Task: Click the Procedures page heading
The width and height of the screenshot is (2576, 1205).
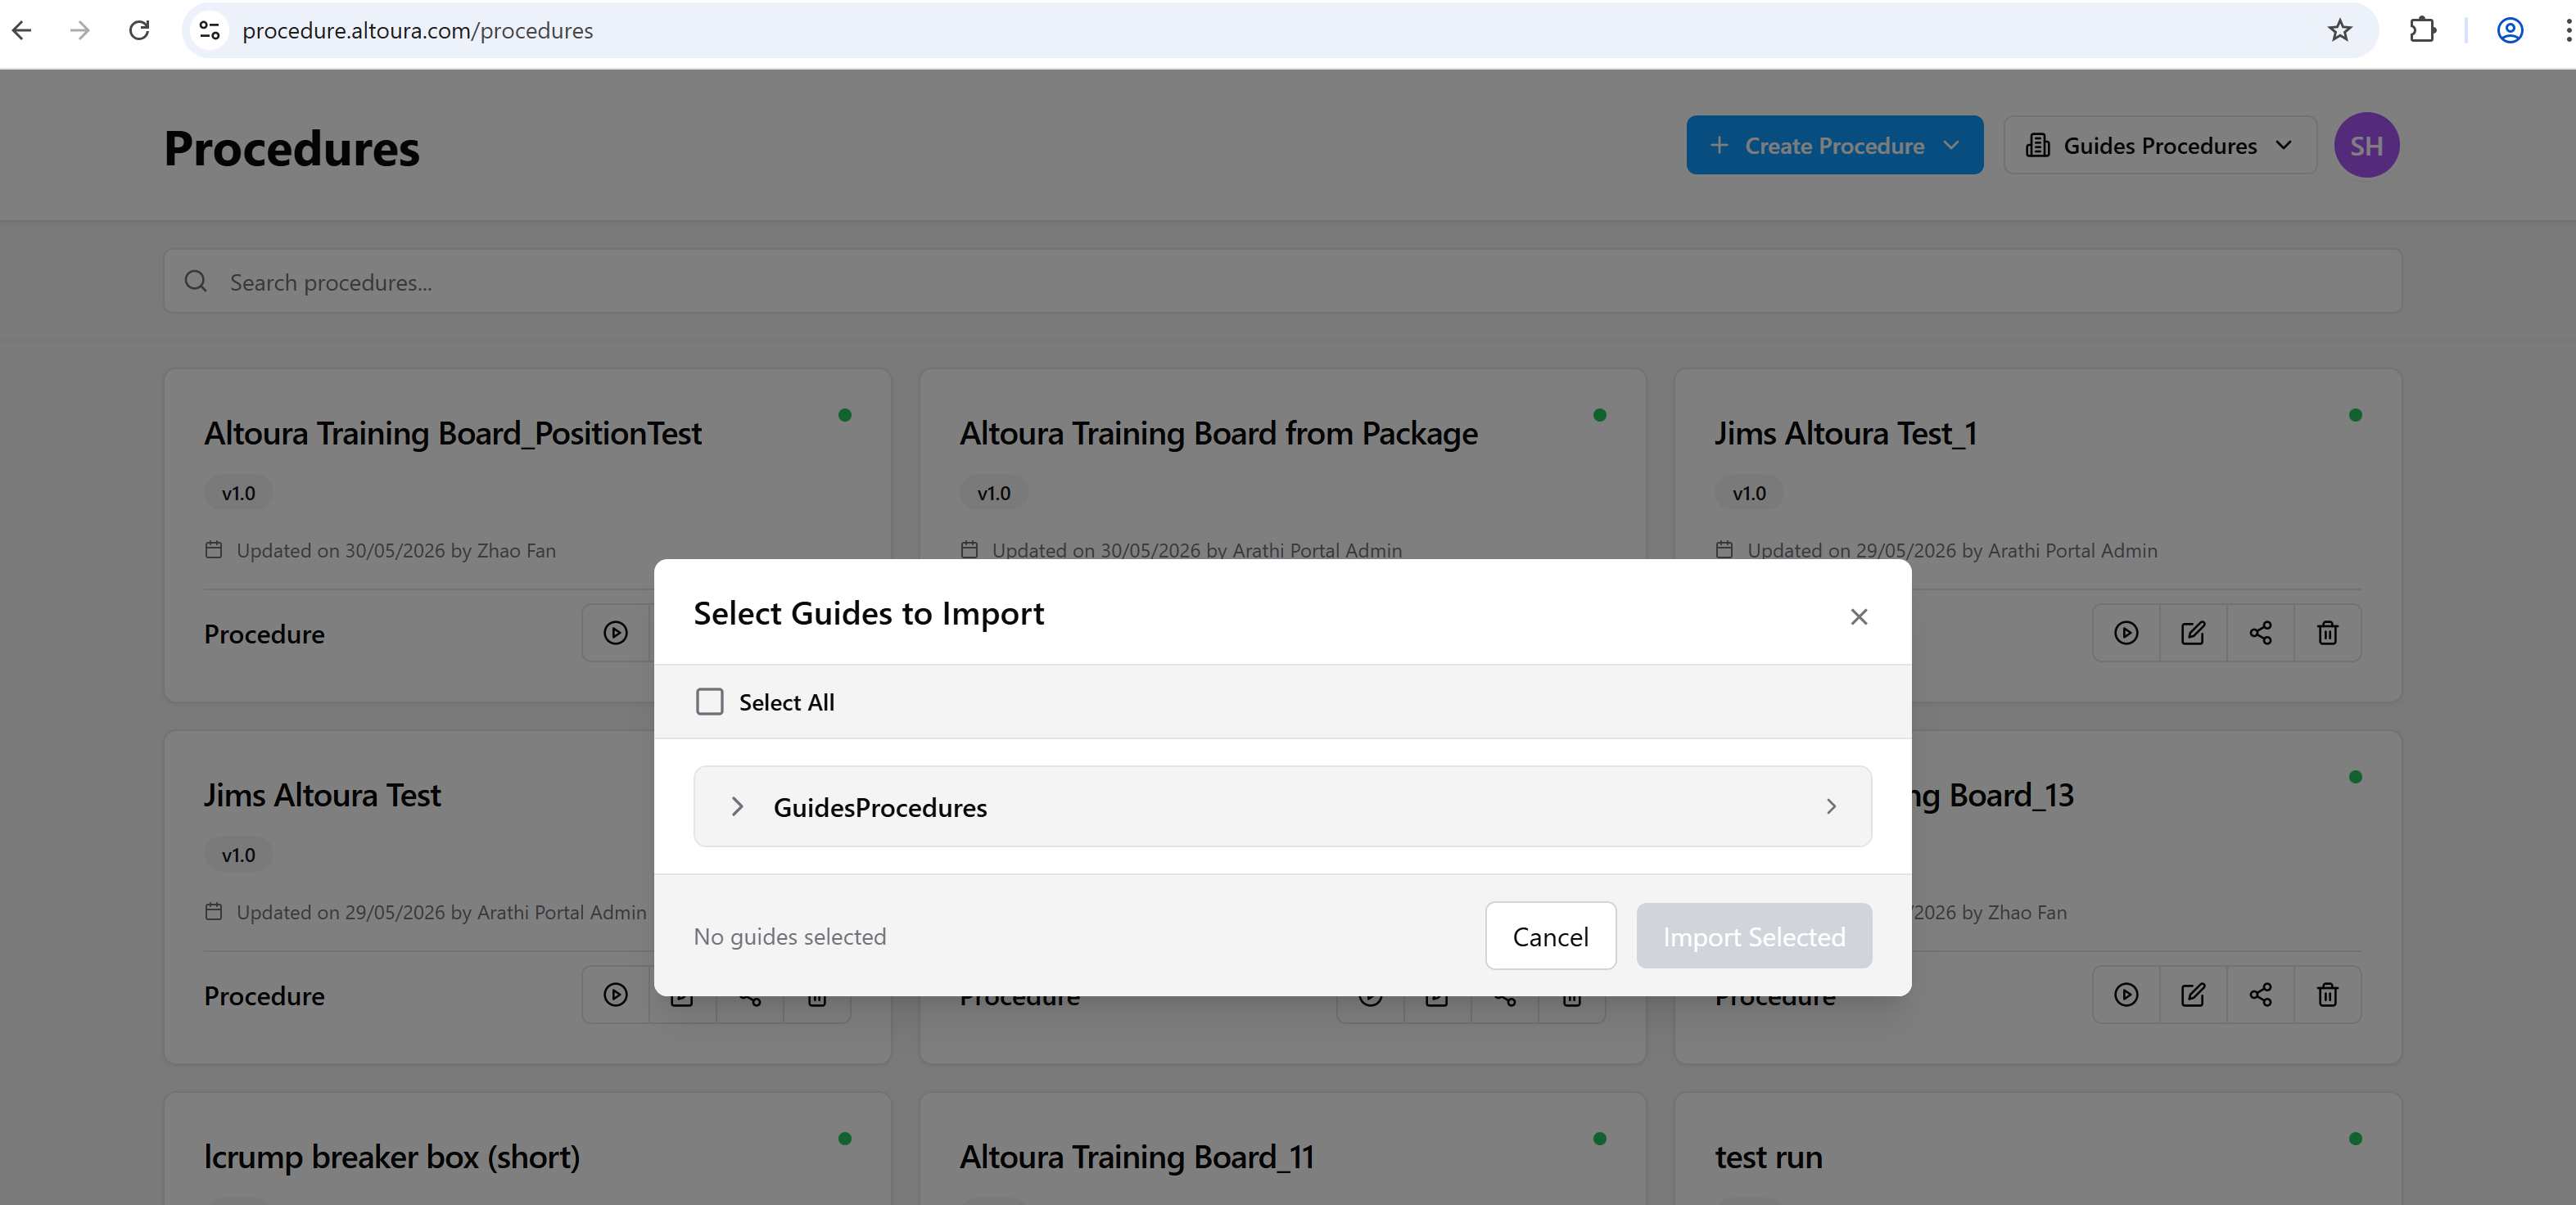Action: 291,148
